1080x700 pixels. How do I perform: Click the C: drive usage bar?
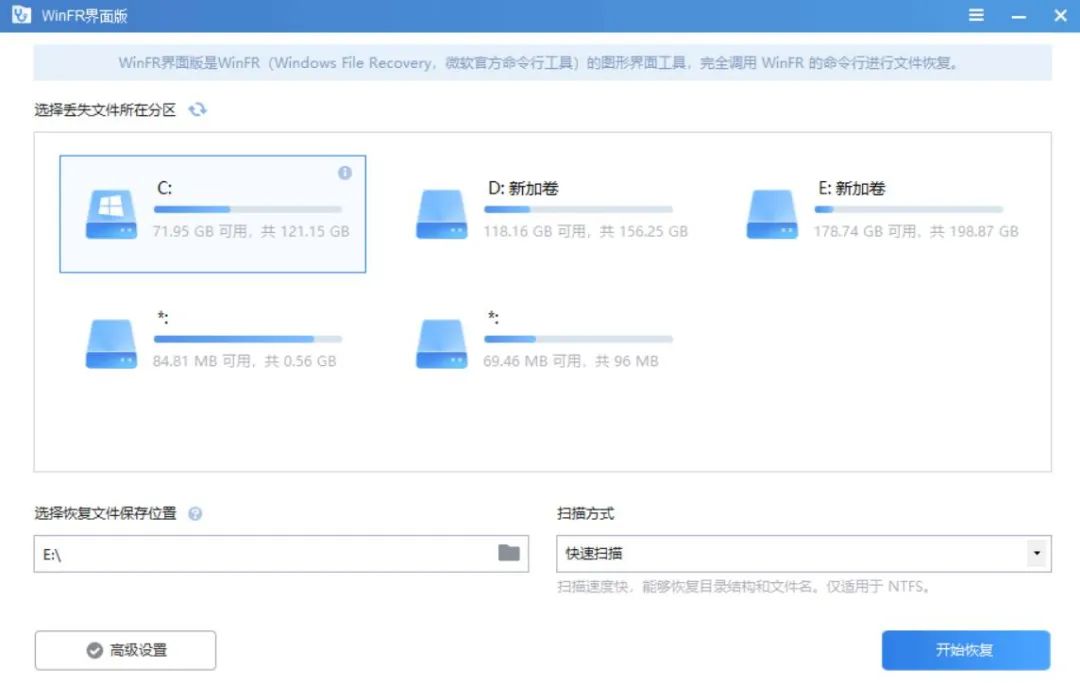click(x=248, y=209)
